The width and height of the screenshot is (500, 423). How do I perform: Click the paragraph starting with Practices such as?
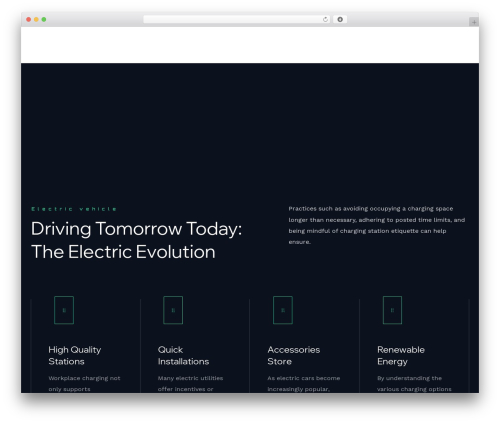pyautogui.click(x=377, y=225)
